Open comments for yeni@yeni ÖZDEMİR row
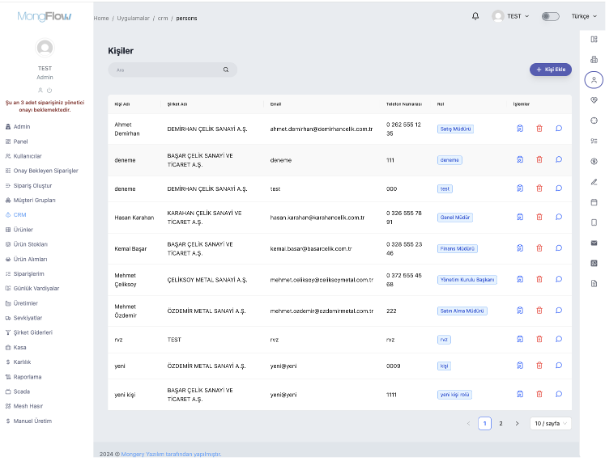Viewport: 606px width, 458px height. 558,365
